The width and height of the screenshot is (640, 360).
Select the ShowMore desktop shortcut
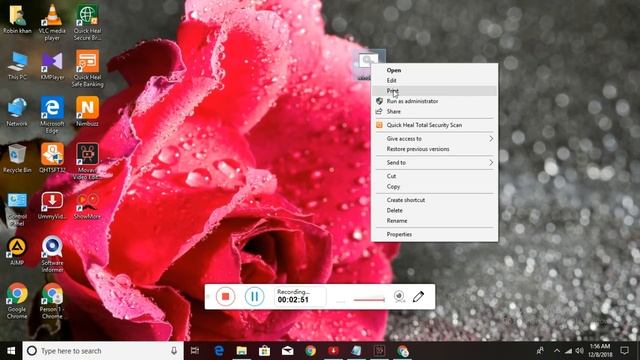pos(87,206)
